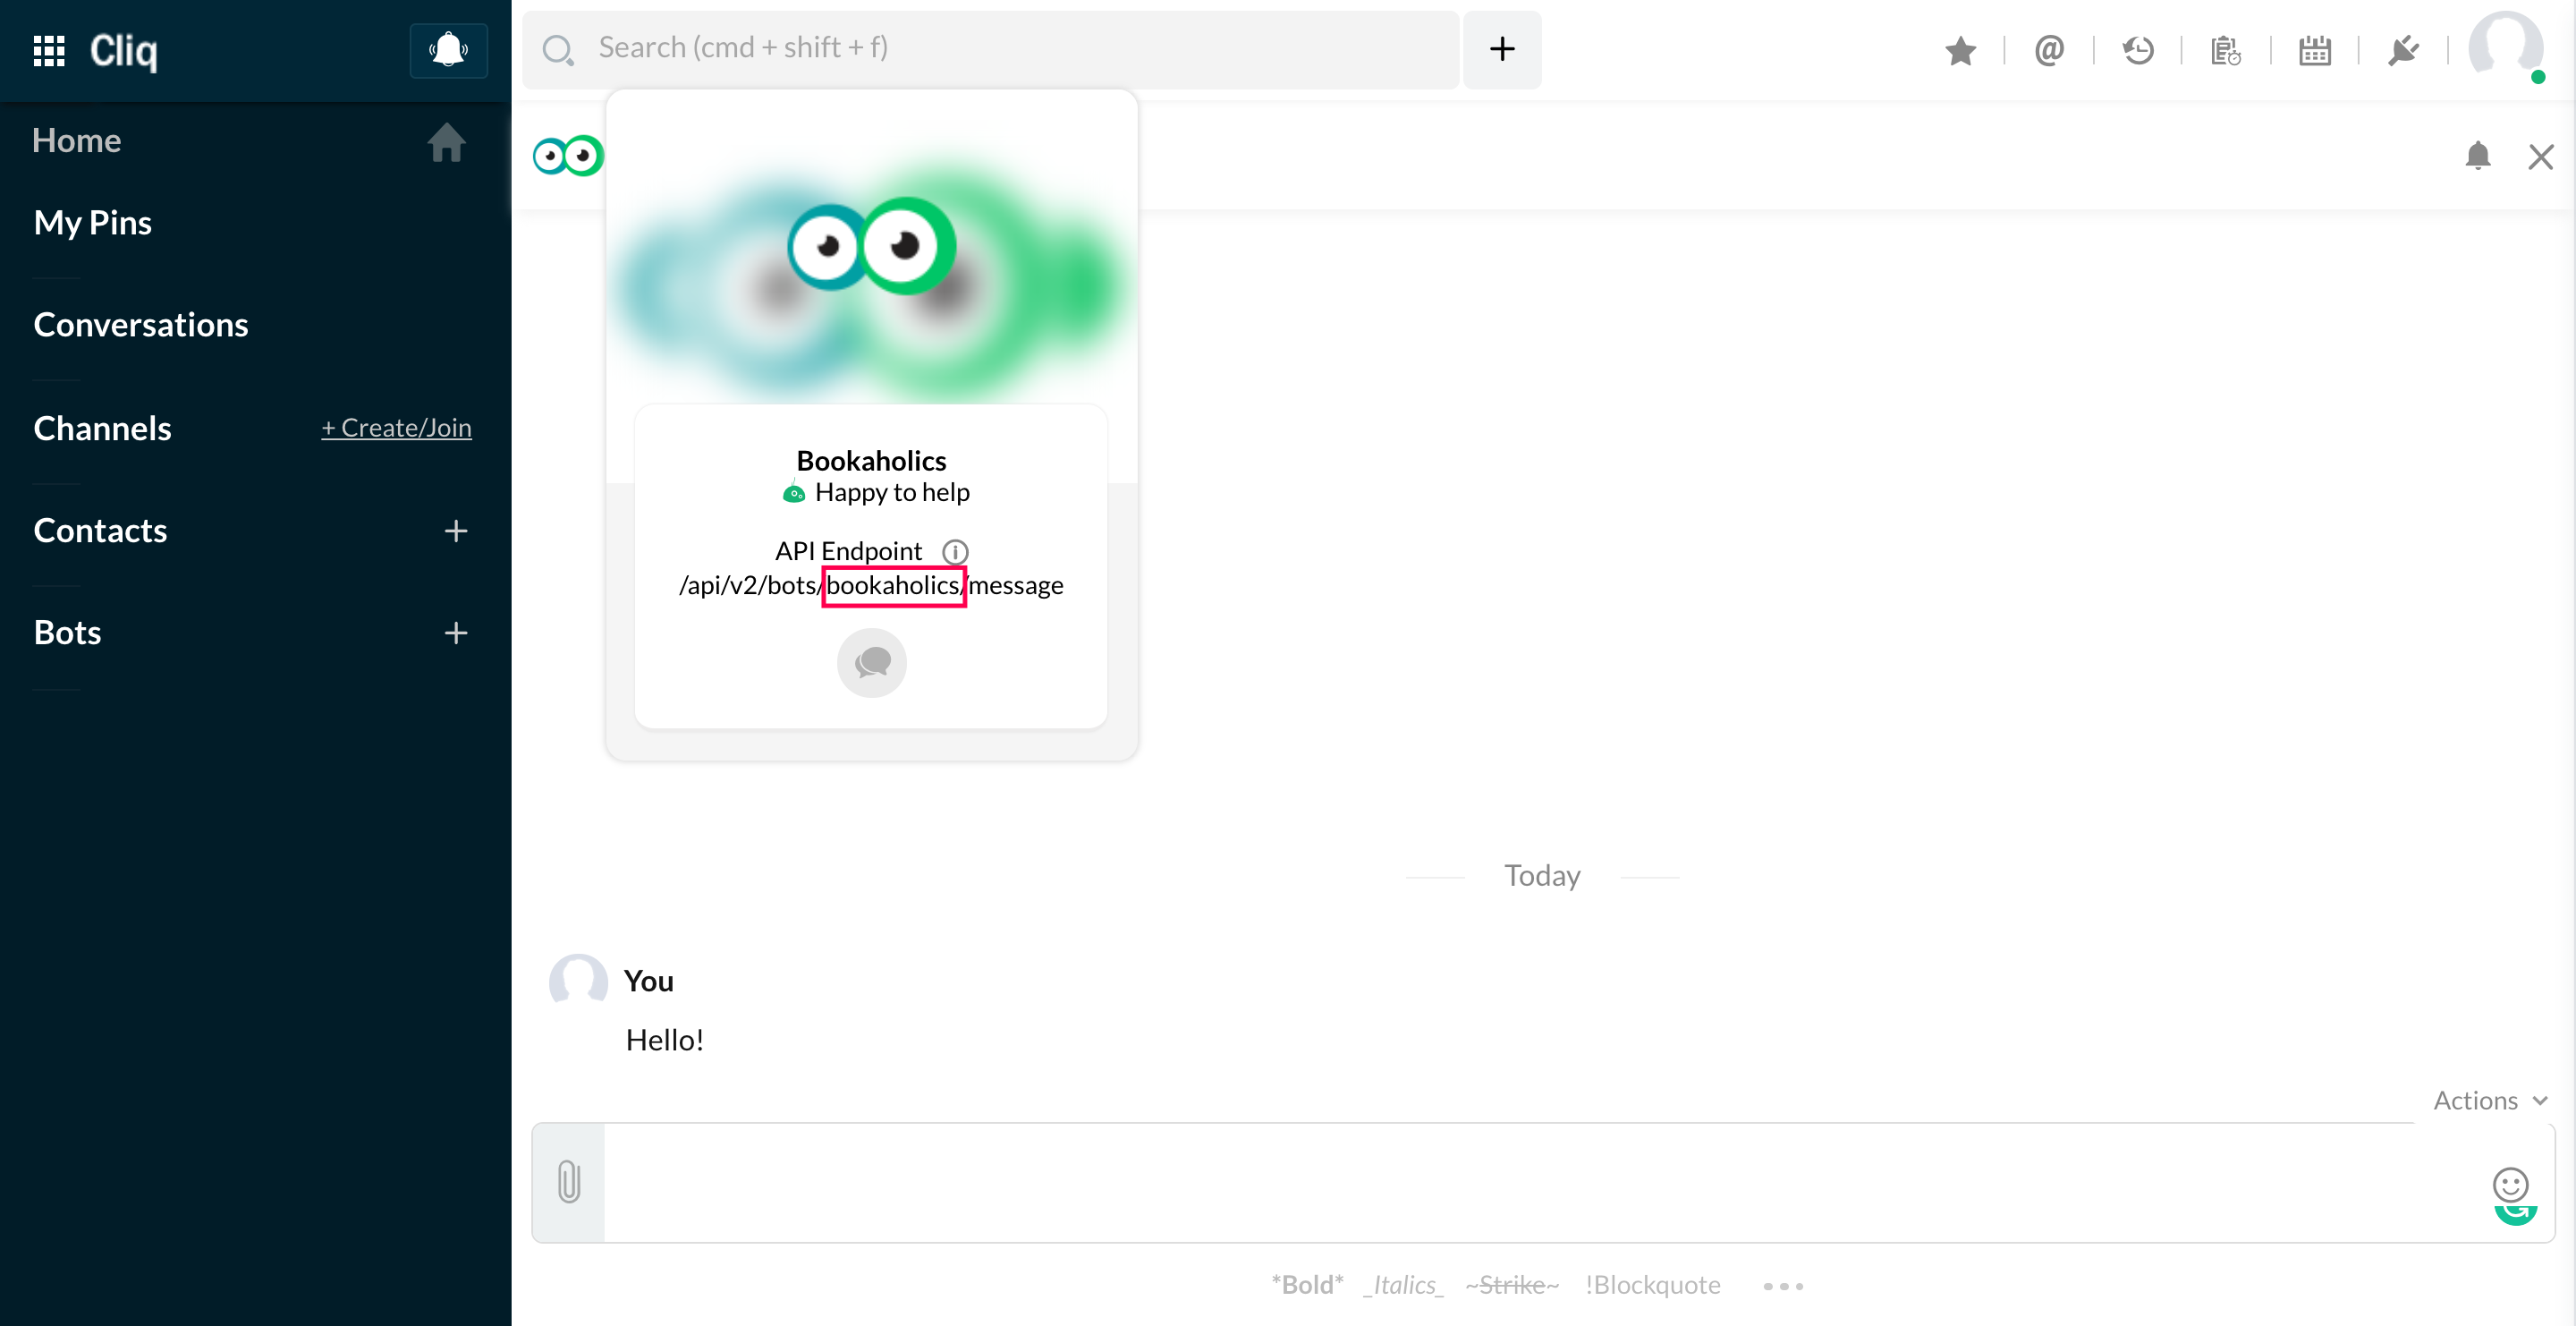Click large Bookaholics bot image in card
The width and height of the screenshot is (2576, 1326).
click(872, 245)
